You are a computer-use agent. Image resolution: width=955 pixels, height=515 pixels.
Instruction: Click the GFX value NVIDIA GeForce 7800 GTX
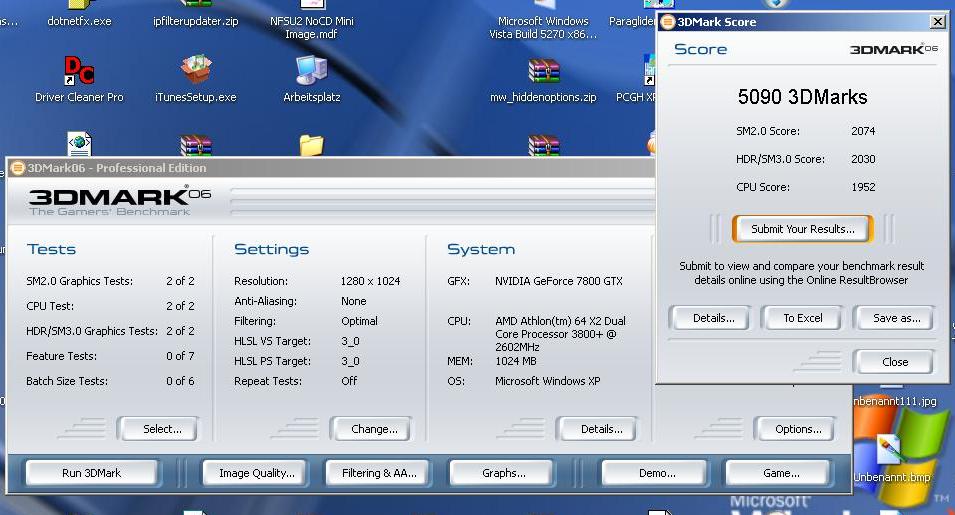(x=559, y=281)
